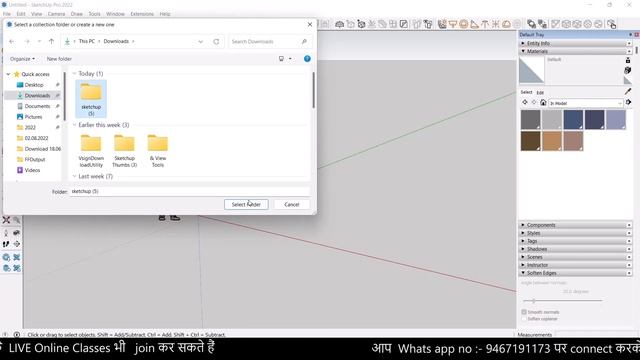This screenshot has width=640, height=360.
Task: Open the Organize dropdown menu
Action: click(x=22, y=59)
